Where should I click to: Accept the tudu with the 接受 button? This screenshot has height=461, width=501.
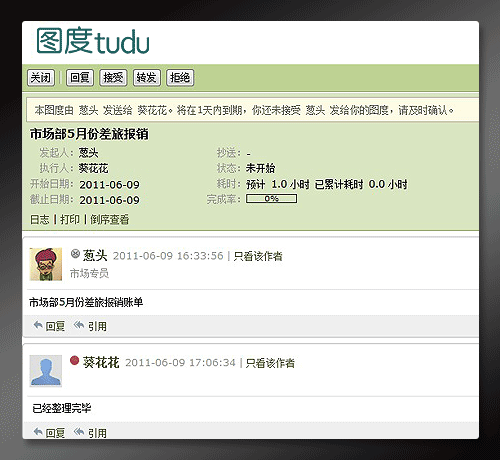(113, 78)
